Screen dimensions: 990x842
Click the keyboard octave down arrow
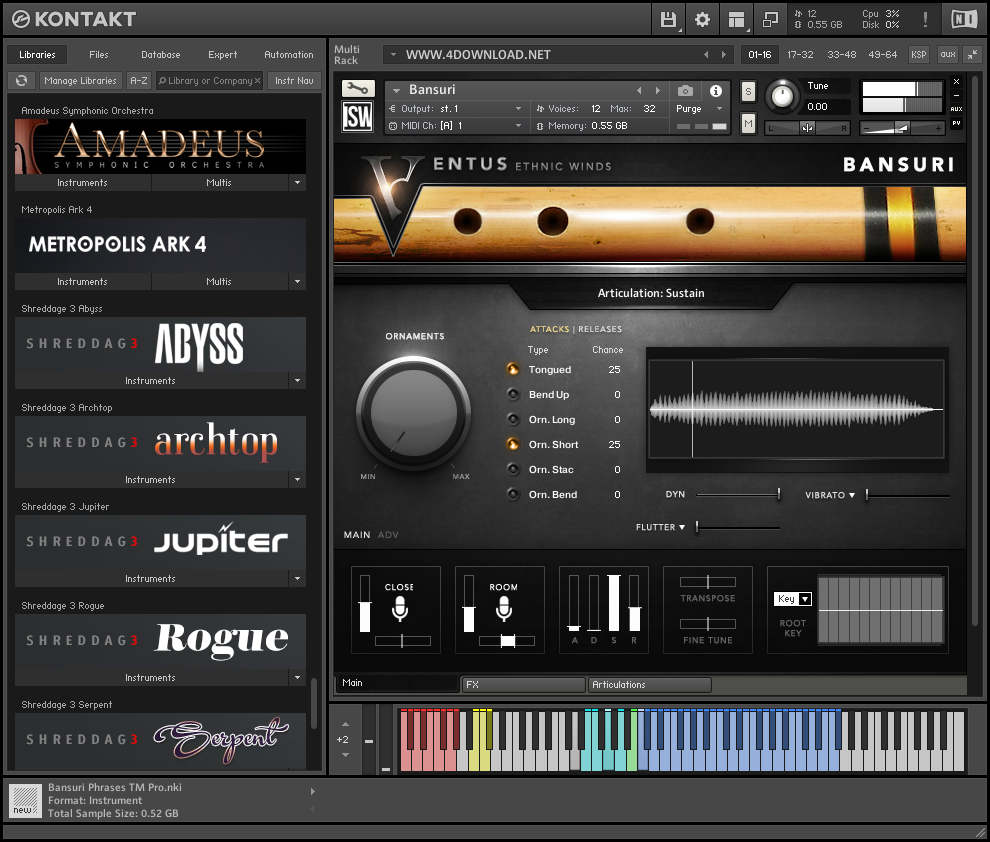click(345, 755)
